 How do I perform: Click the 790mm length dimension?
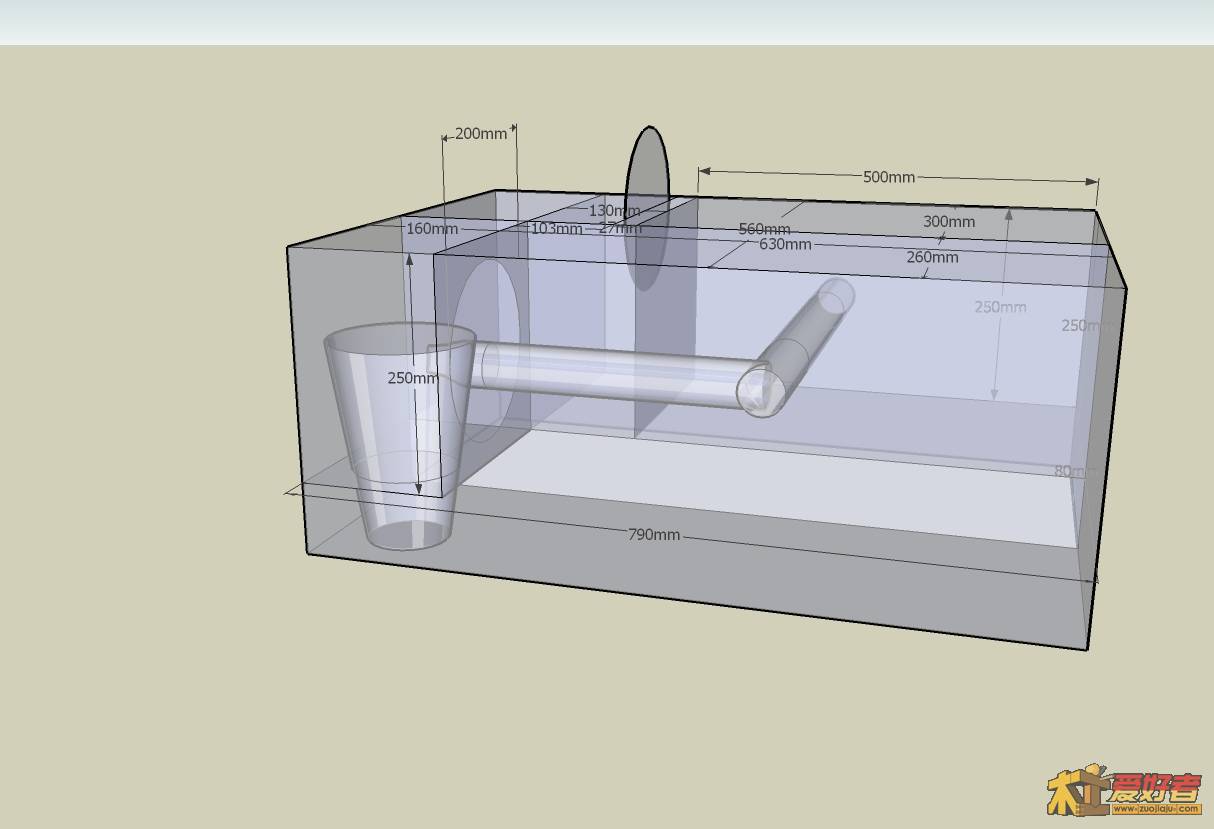click(654, 535)
